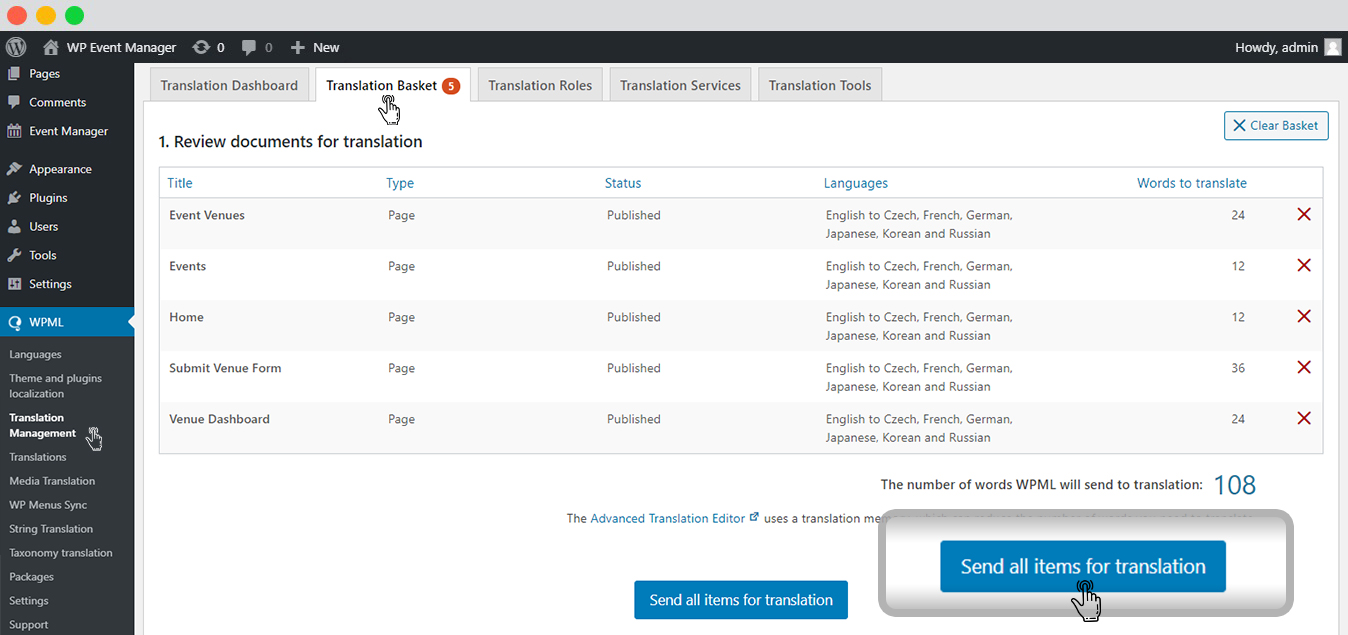The width and height of the screenshot is (1348, 635).
Task: Click the Submit Venue Form title
Action: point(225,368)
